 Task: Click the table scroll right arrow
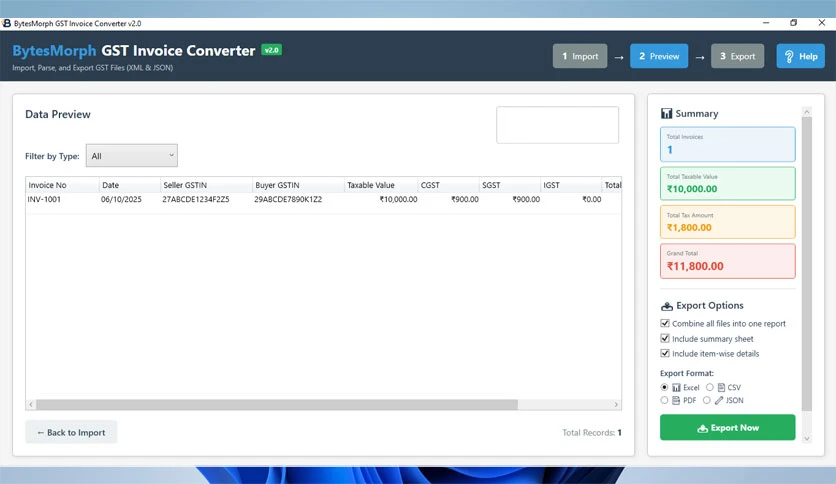[x=616, y=405]
